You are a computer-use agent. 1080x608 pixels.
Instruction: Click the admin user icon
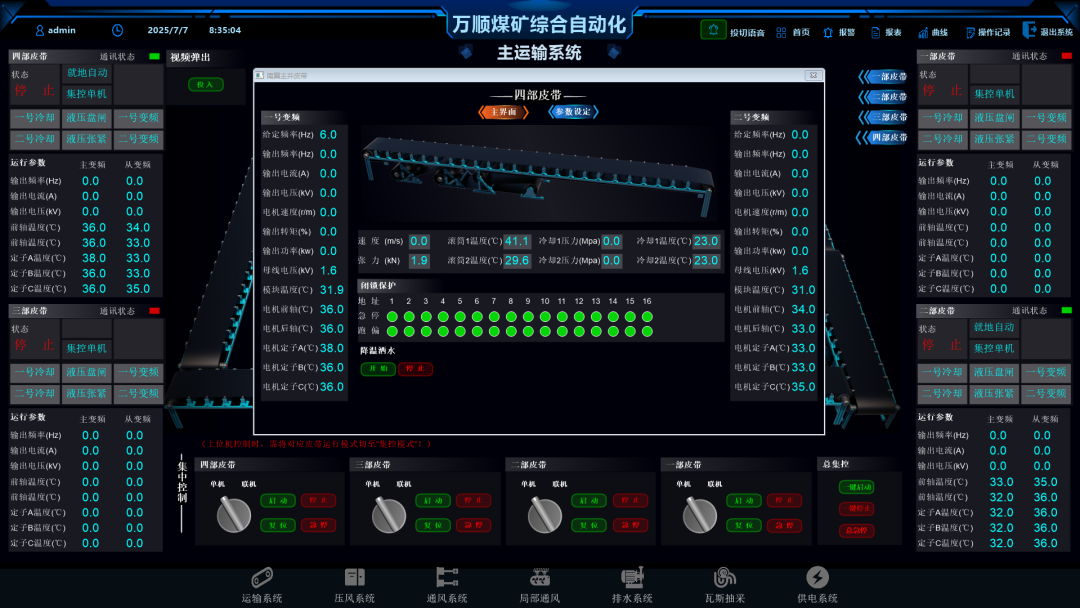[x=39, y=30]
